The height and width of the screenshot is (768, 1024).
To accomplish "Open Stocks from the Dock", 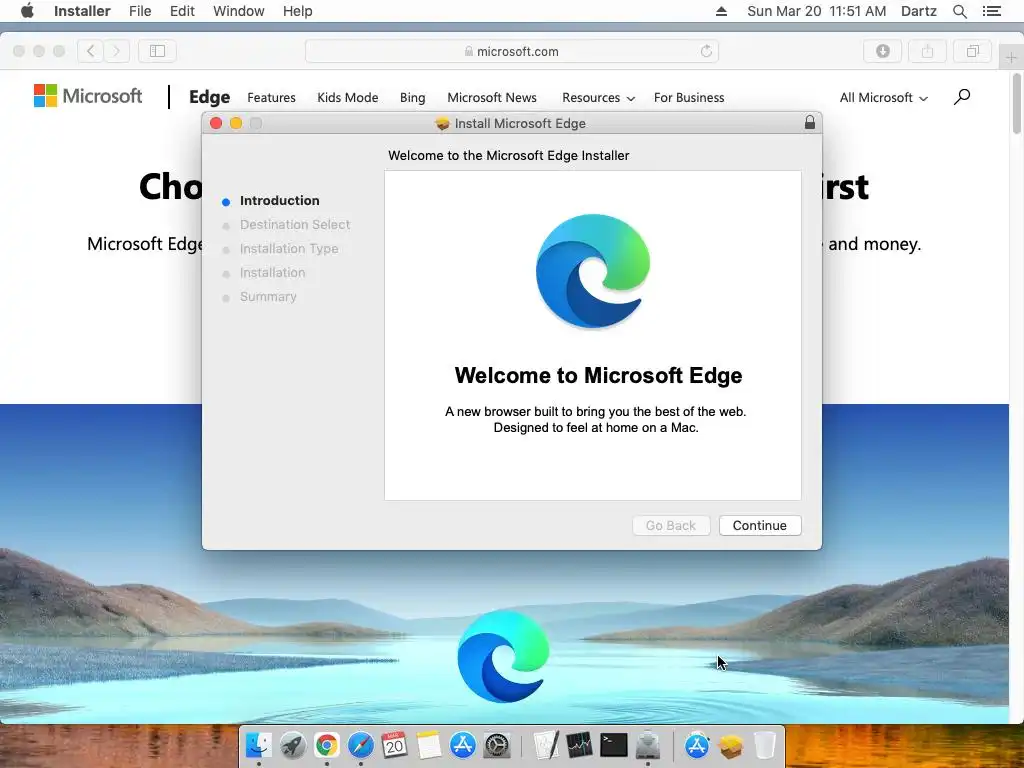I will pyautogui.click(x=579, y=744).
